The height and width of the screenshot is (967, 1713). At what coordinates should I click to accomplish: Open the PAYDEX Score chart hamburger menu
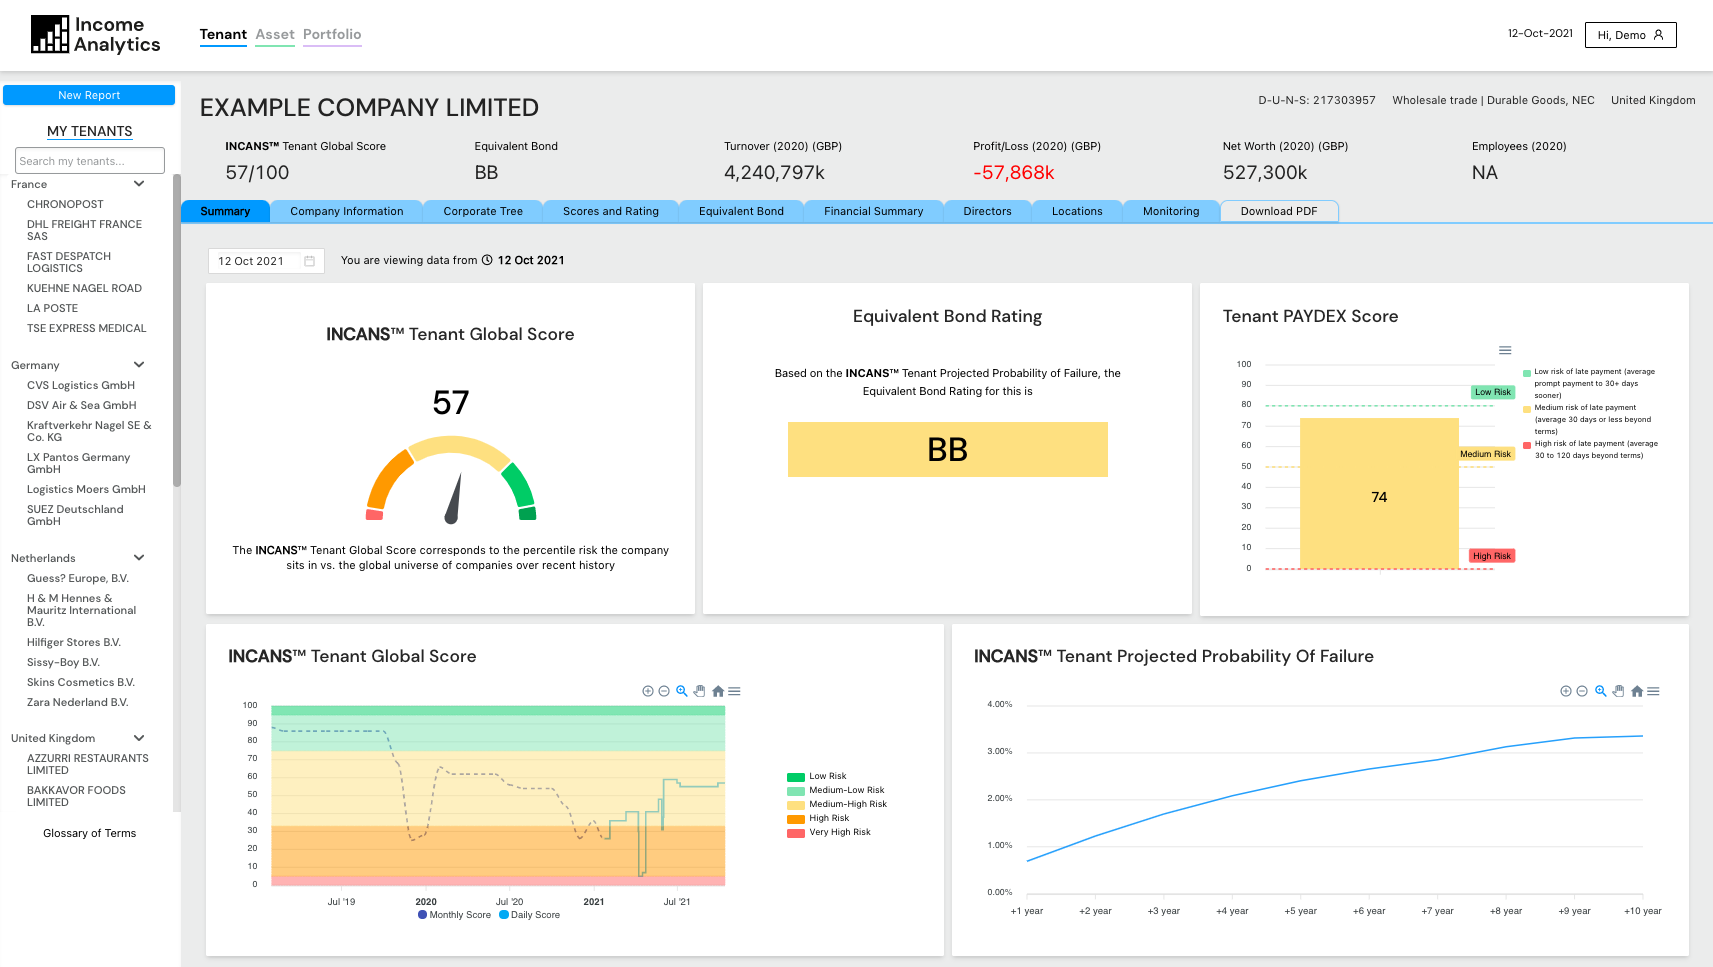[x=1505, y=350]
